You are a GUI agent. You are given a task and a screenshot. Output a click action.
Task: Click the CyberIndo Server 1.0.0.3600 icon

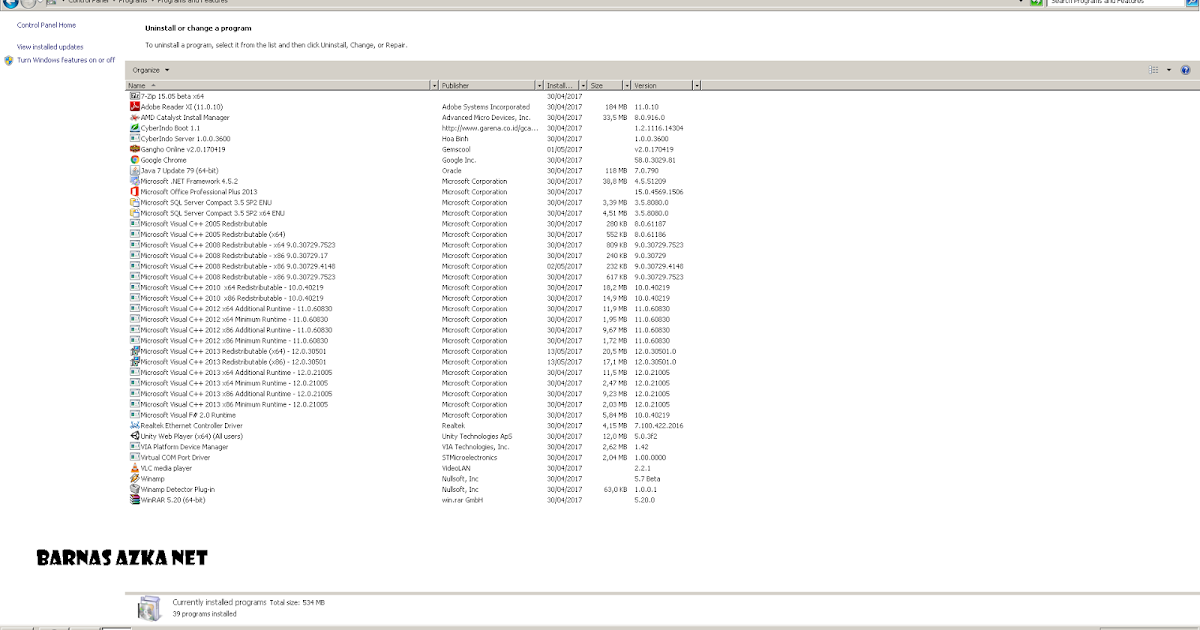tap(134, 138)
